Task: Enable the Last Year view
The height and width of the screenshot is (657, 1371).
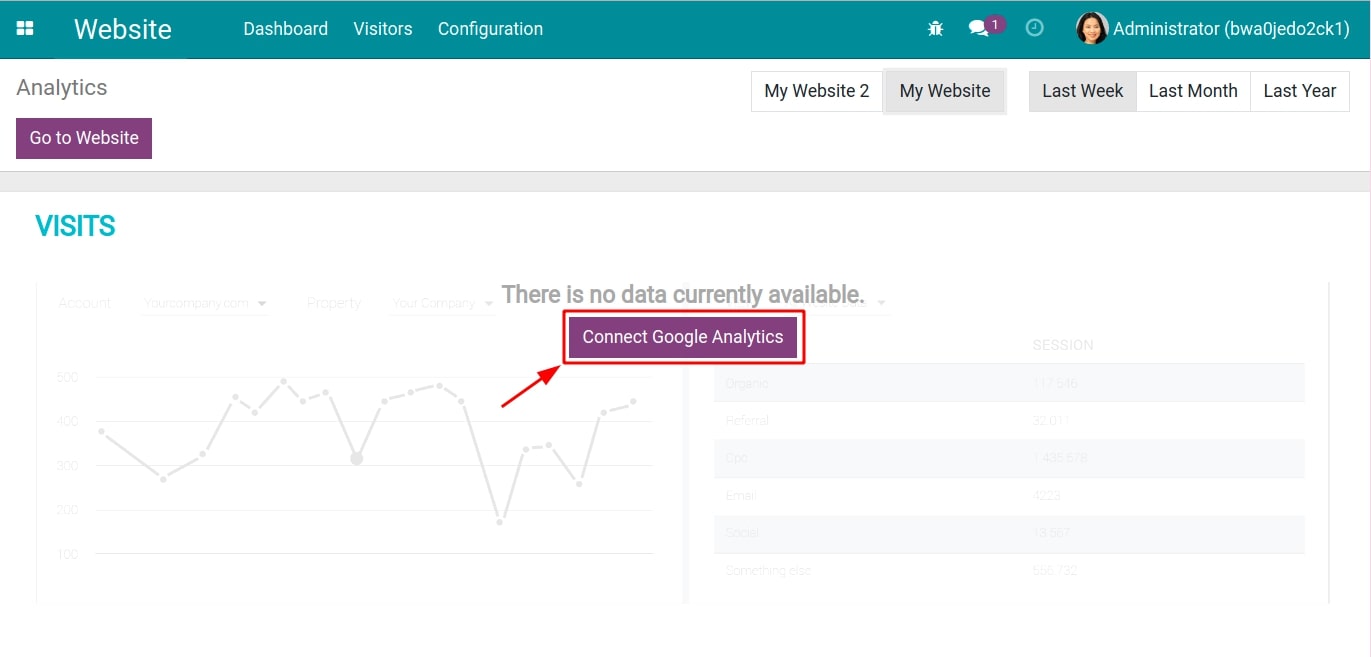Action: coord(1299,90)
